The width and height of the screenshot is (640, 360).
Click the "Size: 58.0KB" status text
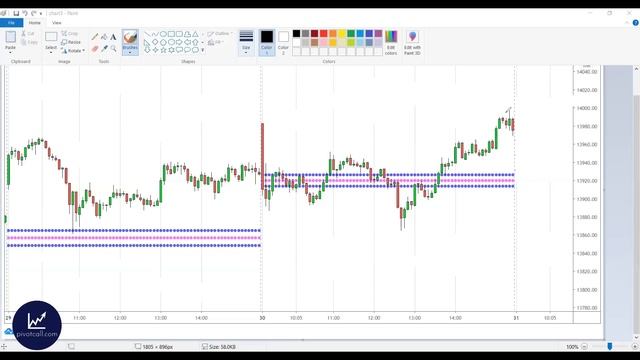(x=222, y=347)
